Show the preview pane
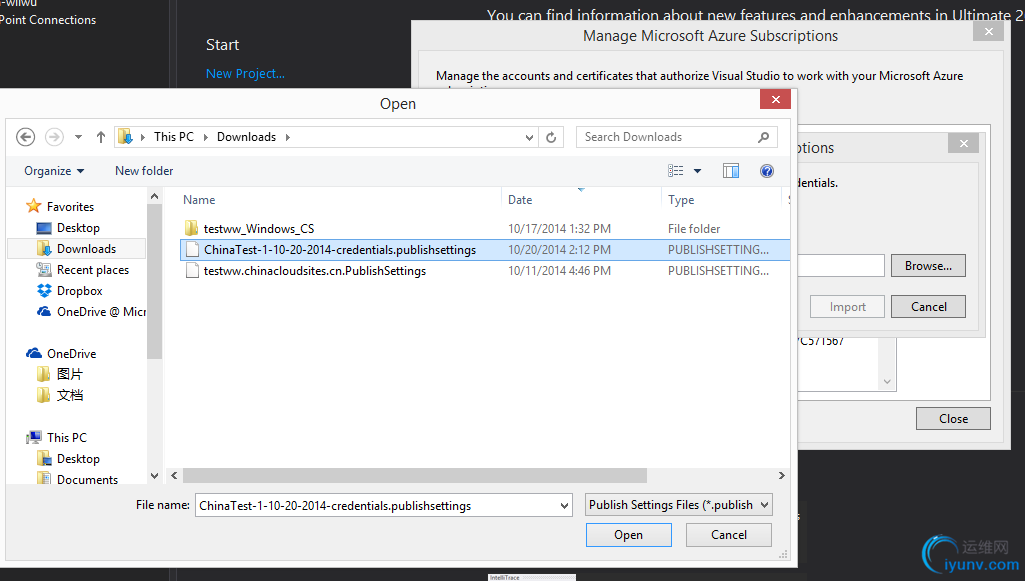Screen dimensions: 1025x581 coord(731,171)
